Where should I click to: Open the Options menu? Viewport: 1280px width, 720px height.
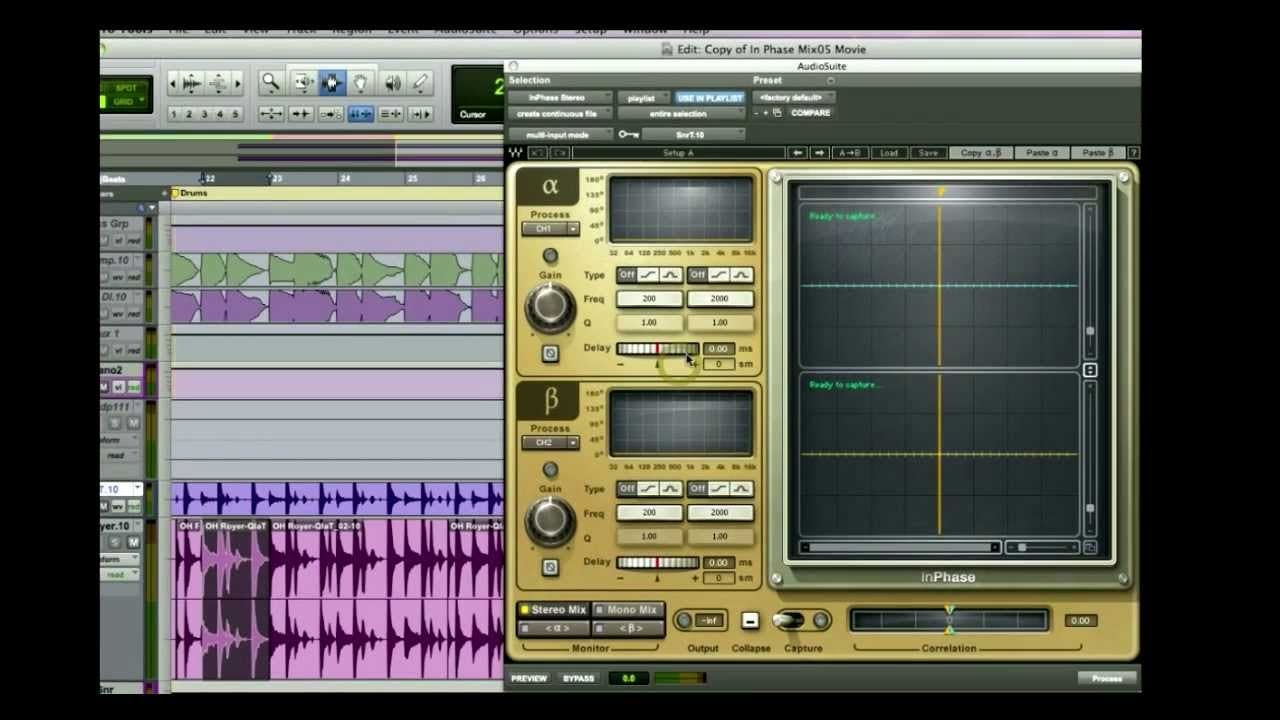pos(536,30)
